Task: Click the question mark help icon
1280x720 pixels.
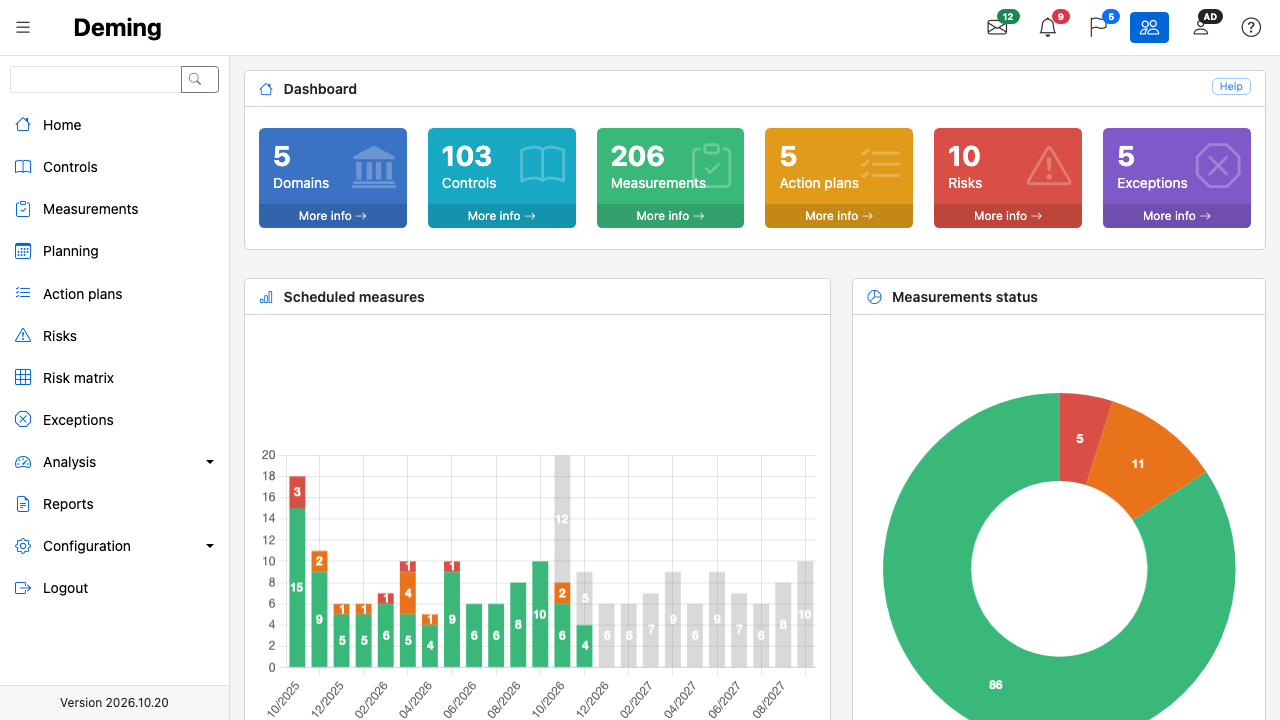Action: 1251,27
